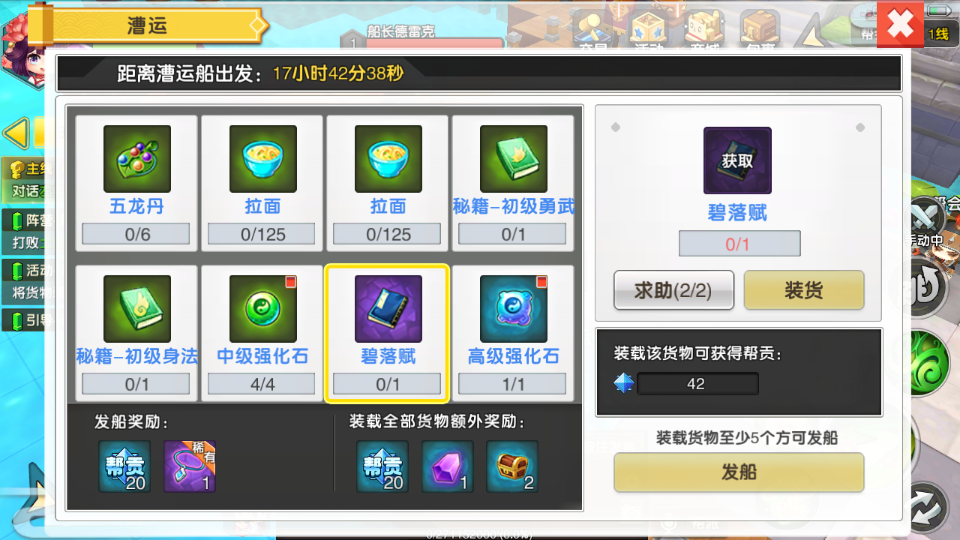Select the 高级强化石 cargo slot
Viewport: 960px width, 540px height.
(513, 333)
